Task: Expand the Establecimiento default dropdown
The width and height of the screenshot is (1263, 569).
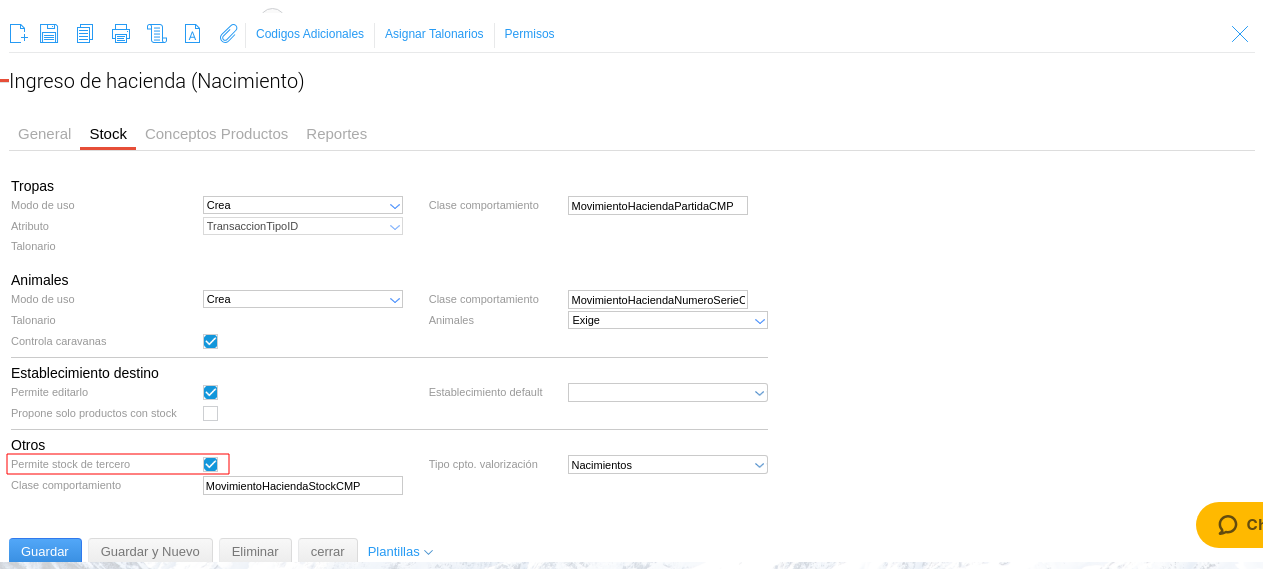Action: pyautogui.click(x=667, y=392)
